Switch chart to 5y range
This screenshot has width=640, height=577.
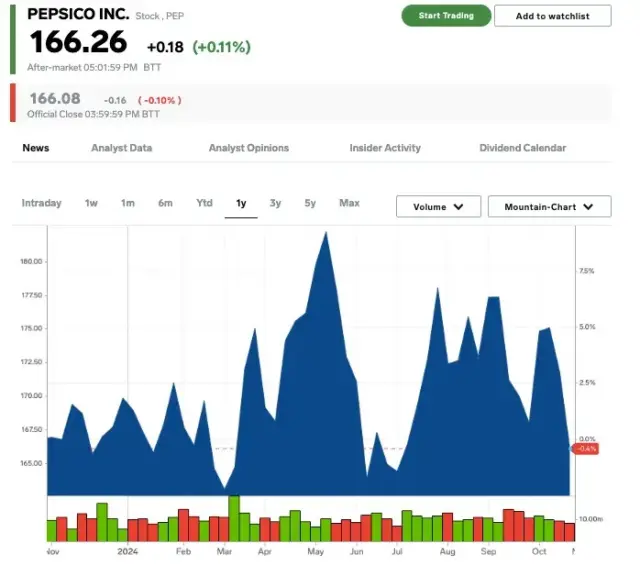click(x=310, y=203)
